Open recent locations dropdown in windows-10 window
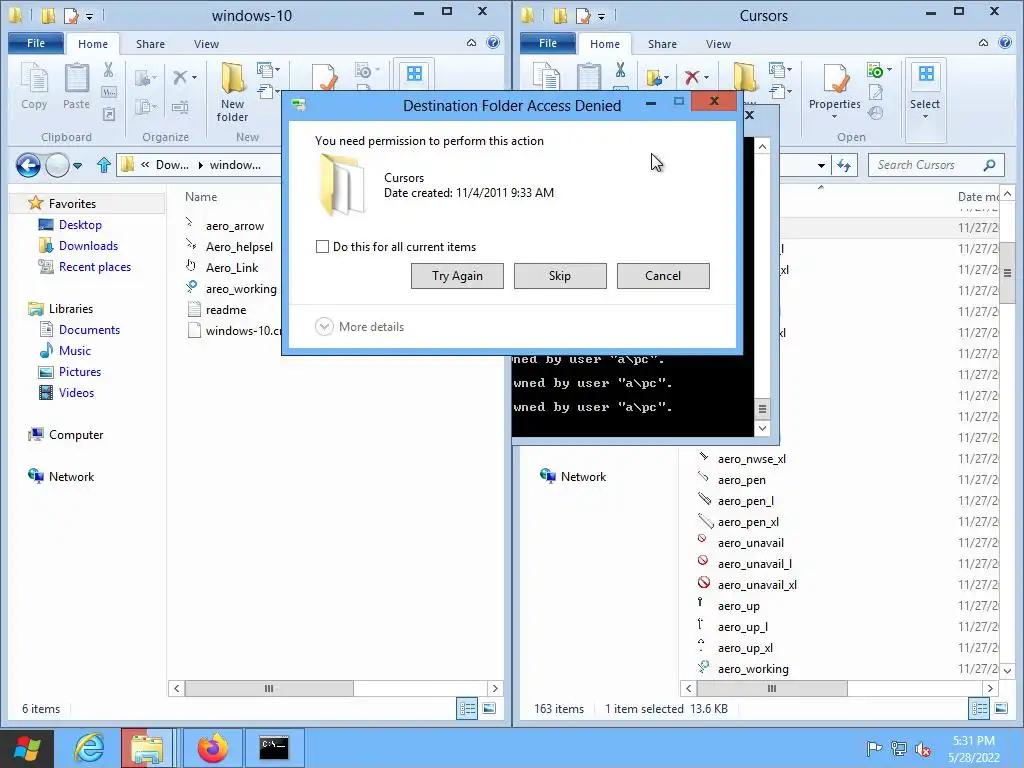 coord(78,166)
